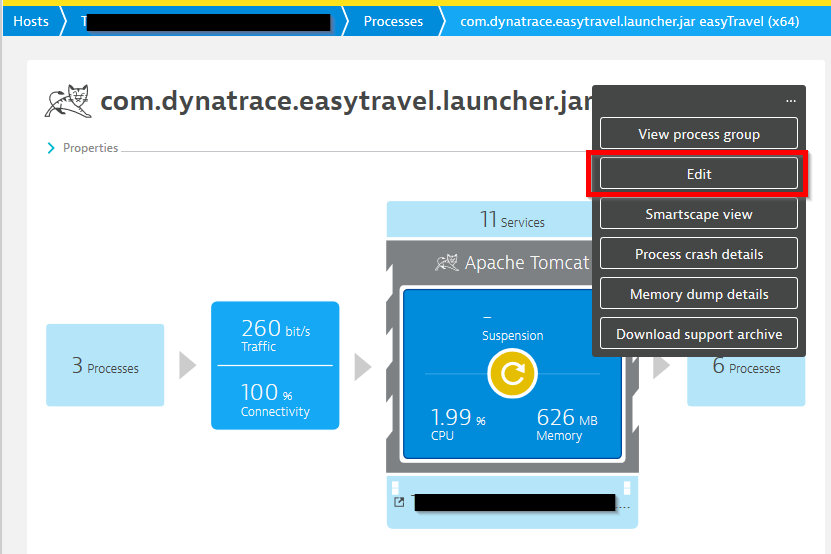The width and height of the screenshot is (831, 554).
Task: Open the 6 Processes outgoing tile
Action: coord(746,382)
